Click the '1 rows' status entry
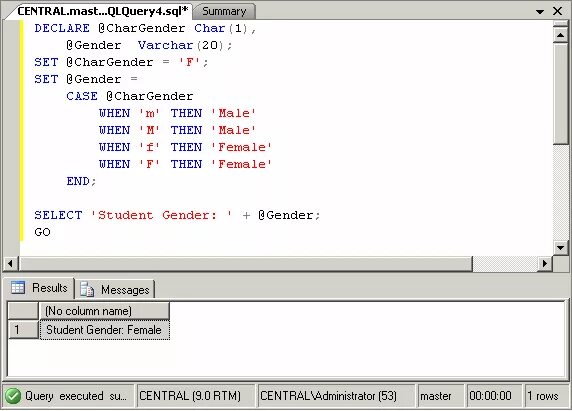The height and width of the screenshot is (411, 572). pos(542,396)
